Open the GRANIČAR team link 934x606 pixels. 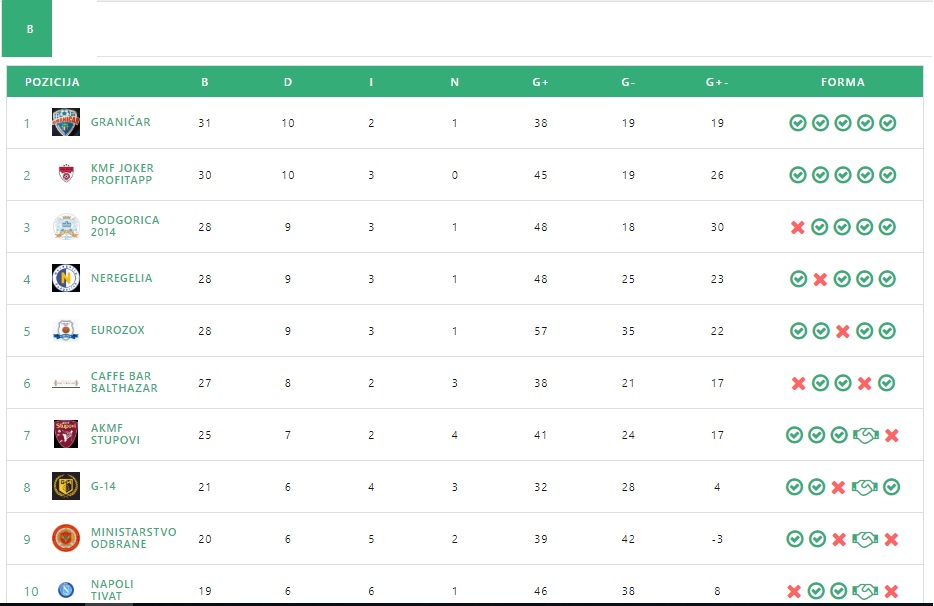tap(120, 122)
